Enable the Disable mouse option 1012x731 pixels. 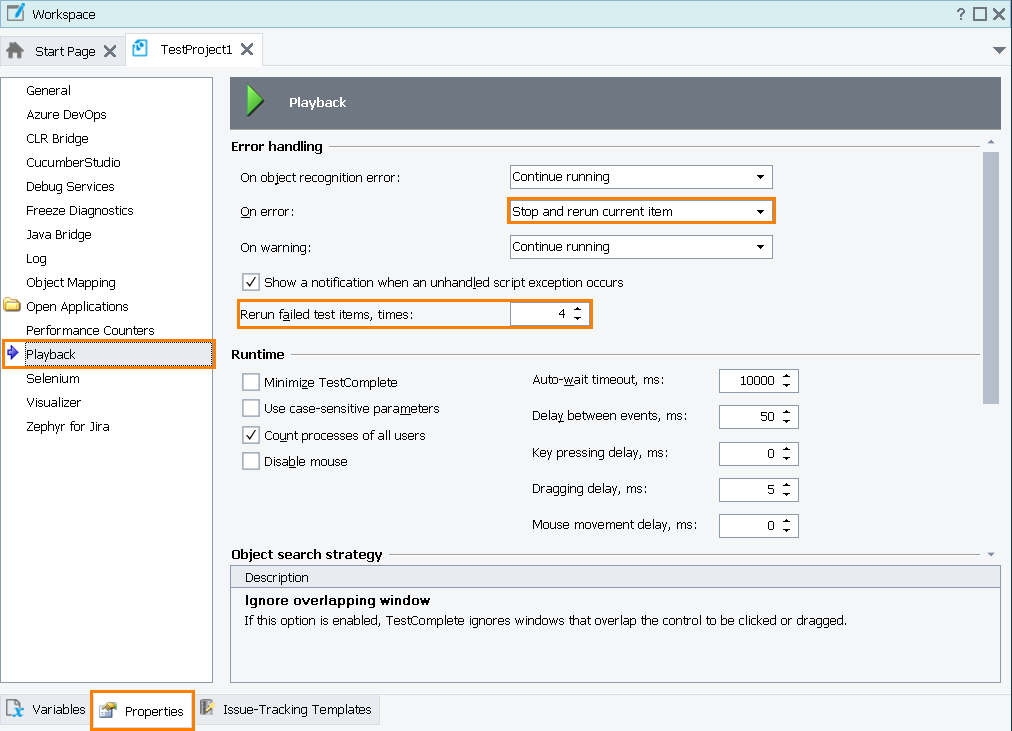(251, 462)
